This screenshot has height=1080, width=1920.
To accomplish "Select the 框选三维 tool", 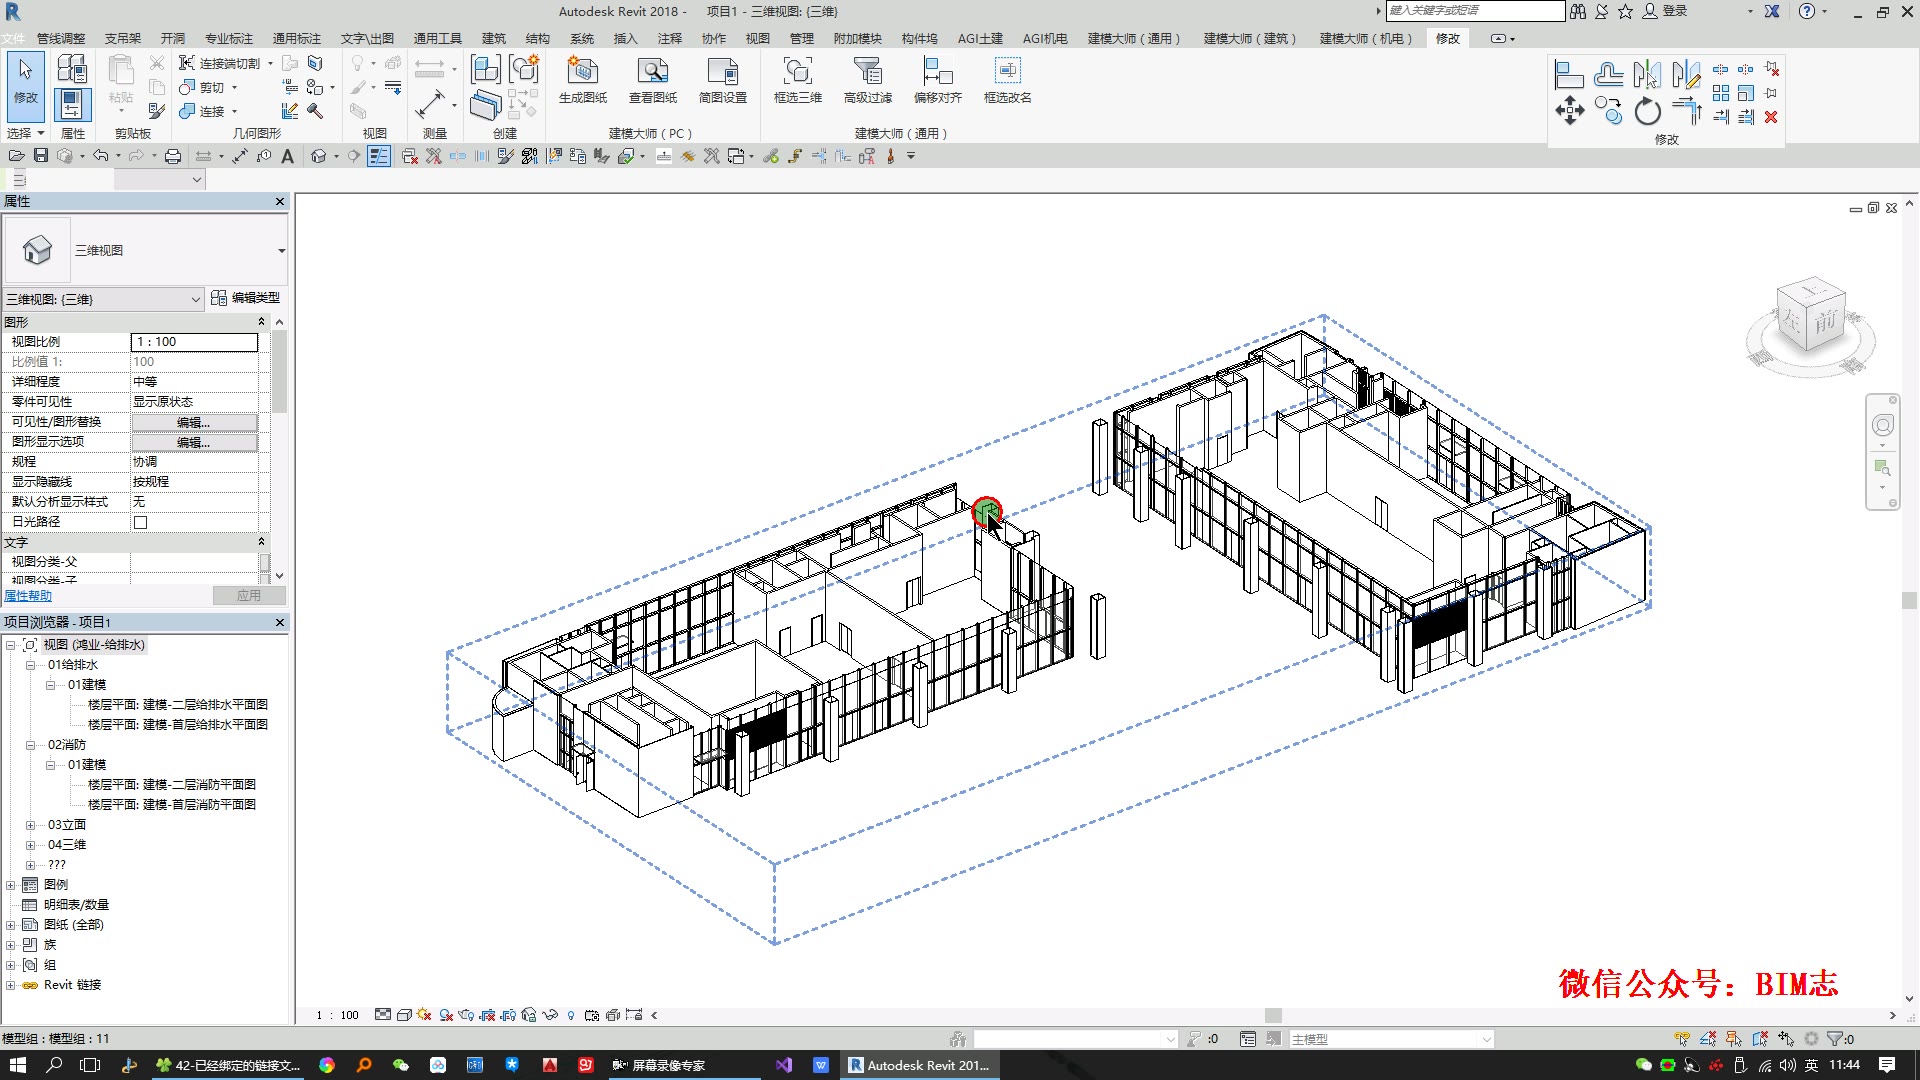I will (x=797, y=72).
